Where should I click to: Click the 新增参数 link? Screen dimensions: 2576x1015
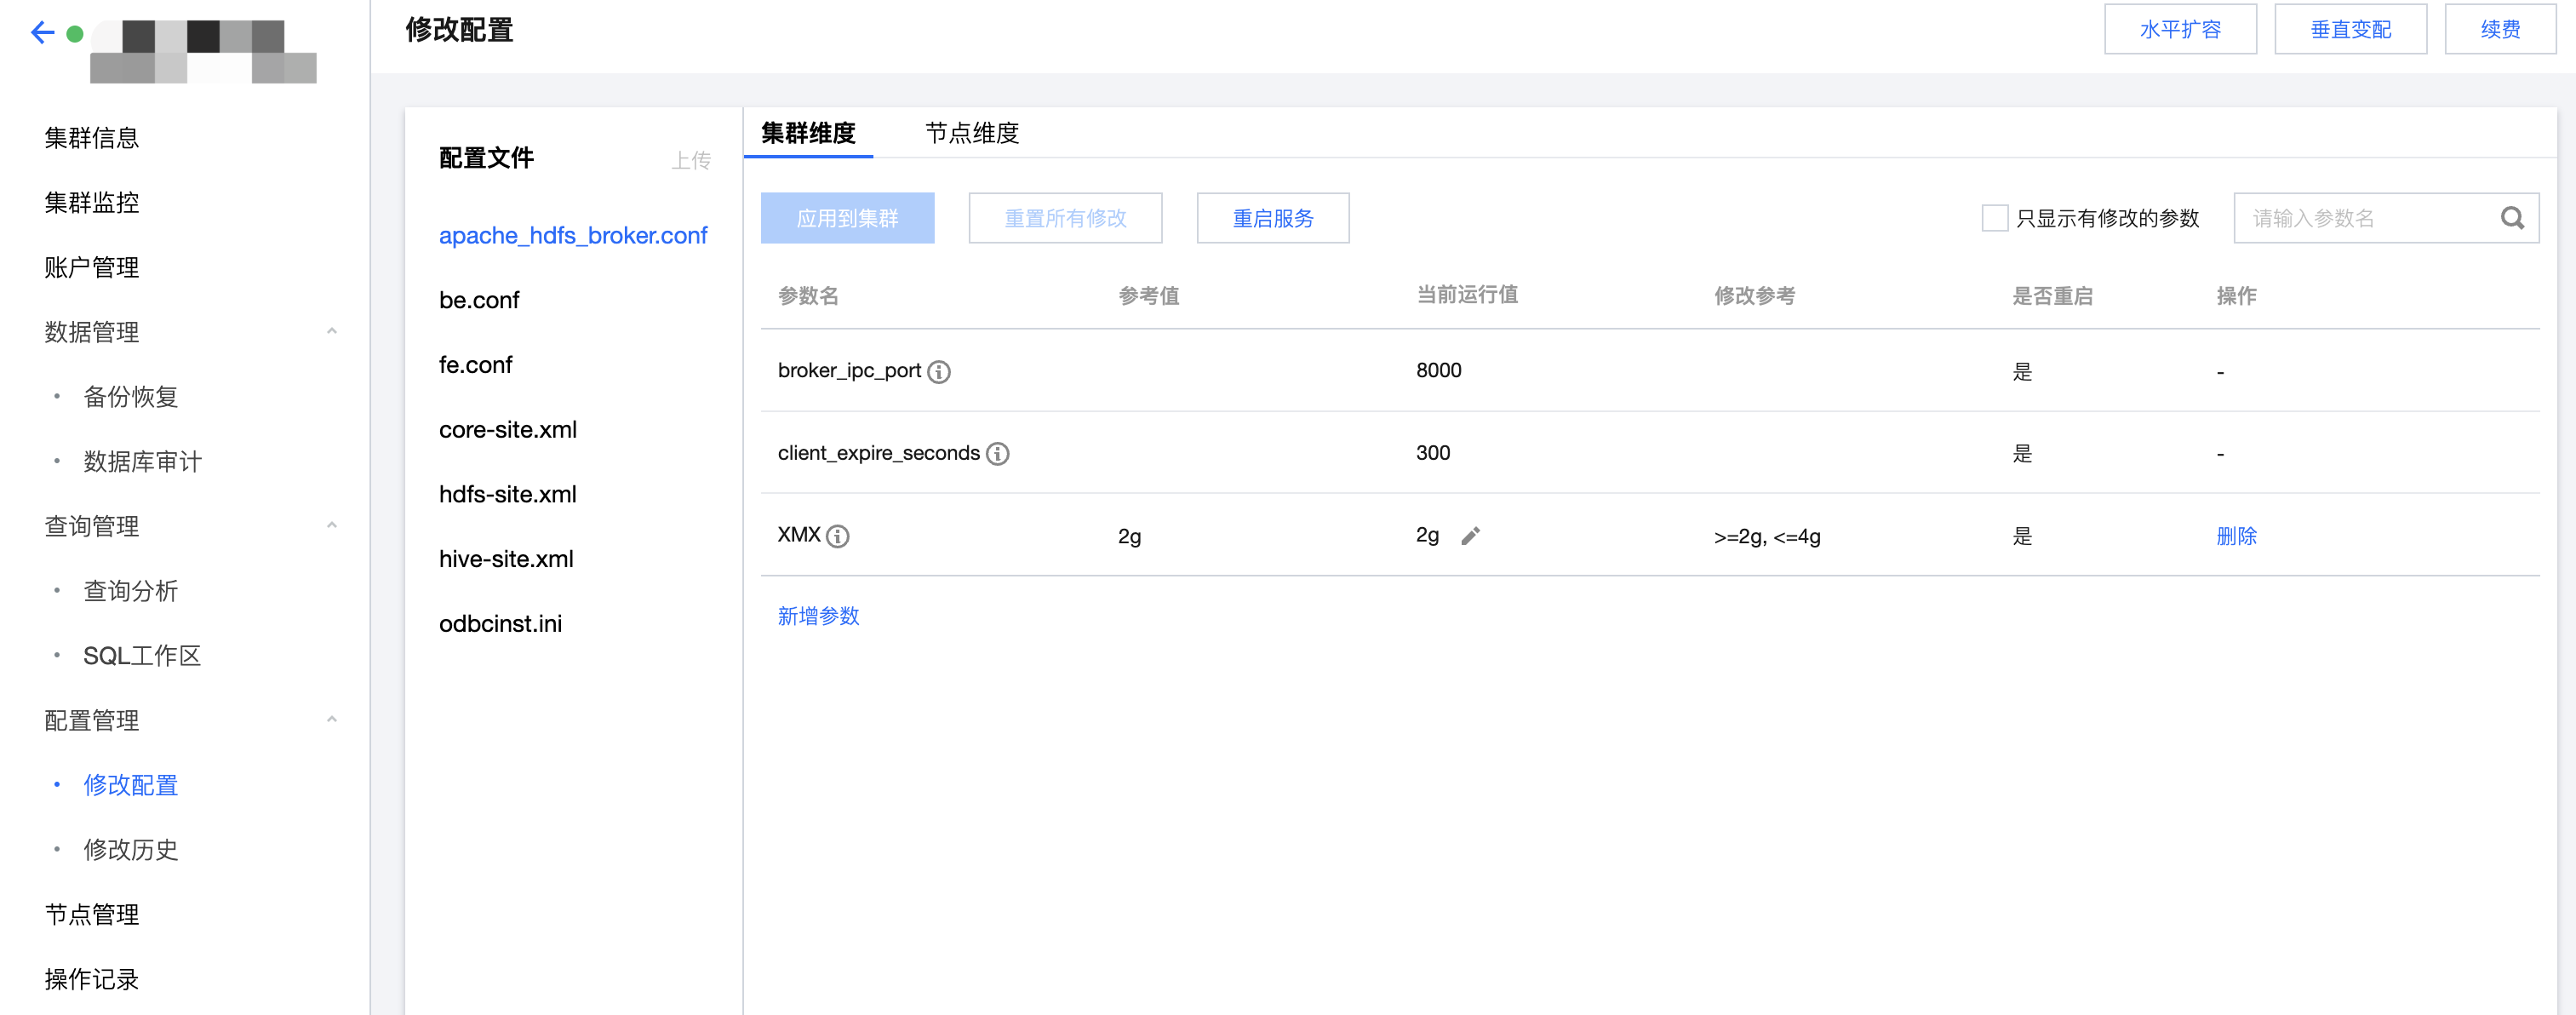click(818, 616)
